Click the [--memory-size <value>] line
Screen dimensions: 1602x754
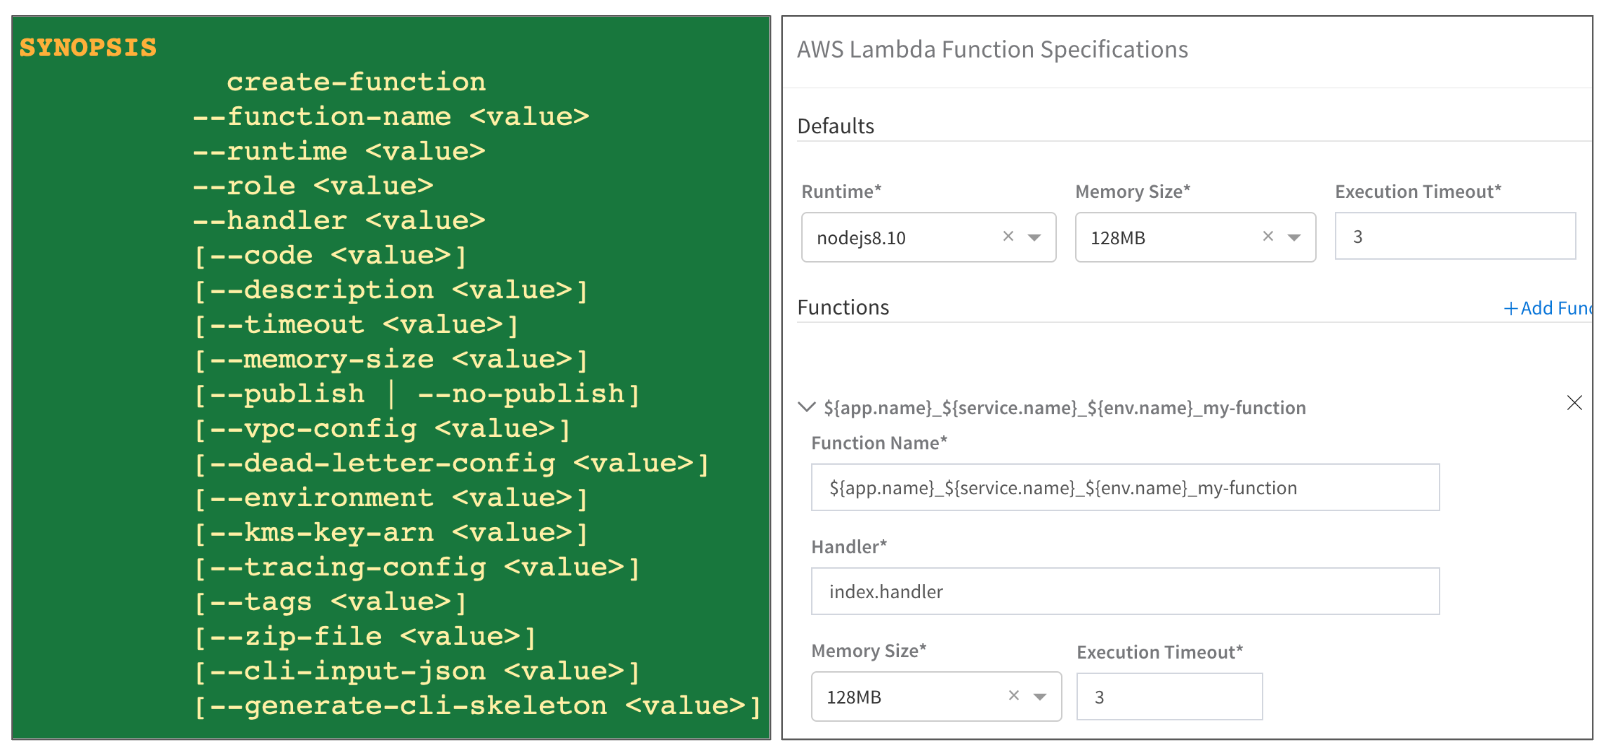coord(391,359)
